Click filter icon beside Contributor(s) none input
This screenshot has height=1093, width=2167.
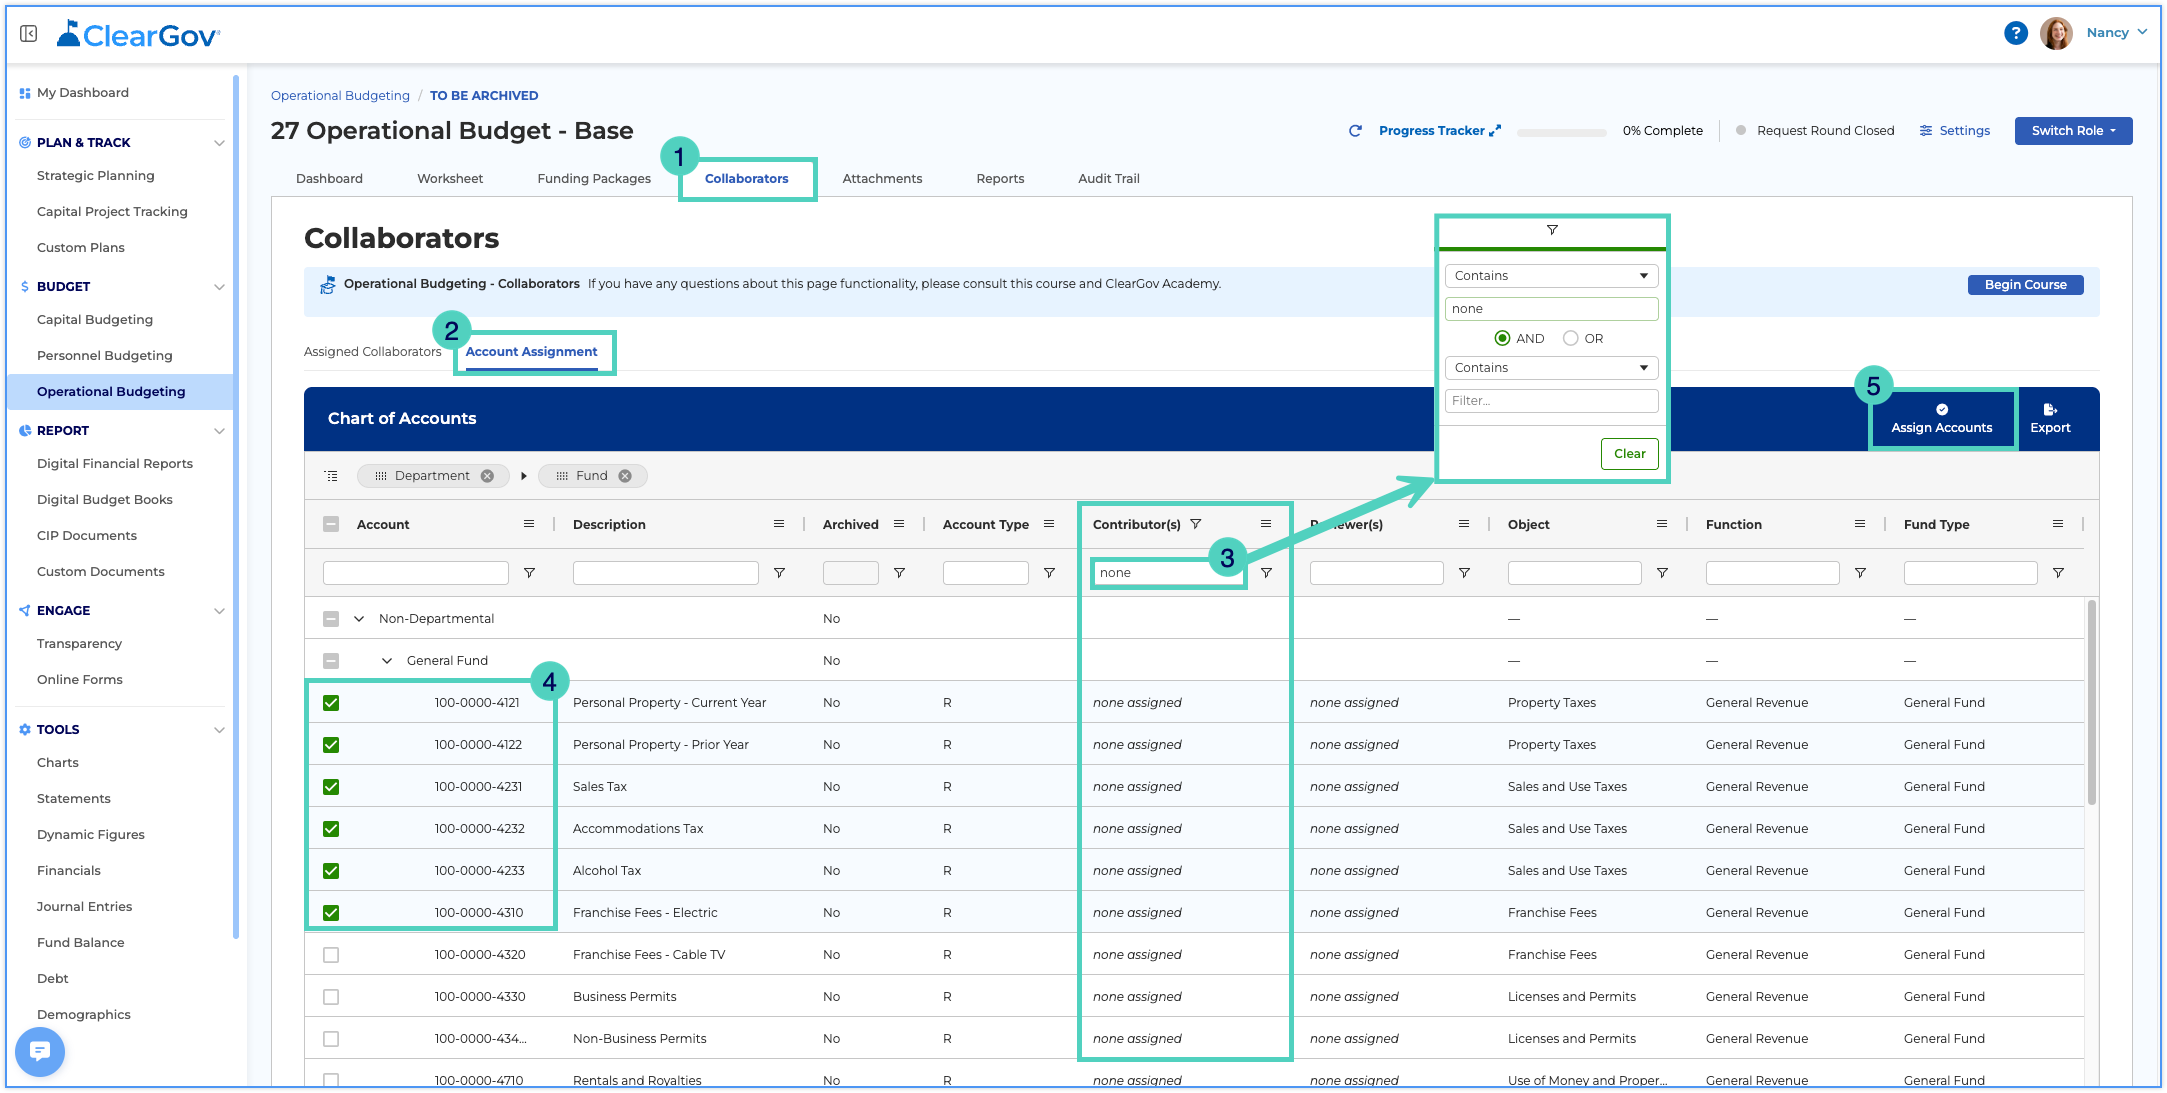(1266, 573)
